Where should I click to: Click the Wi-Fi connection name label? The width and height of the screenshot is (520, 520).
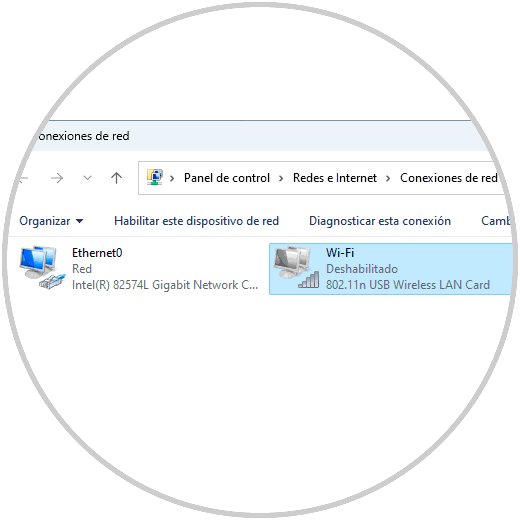click(340, 253)
